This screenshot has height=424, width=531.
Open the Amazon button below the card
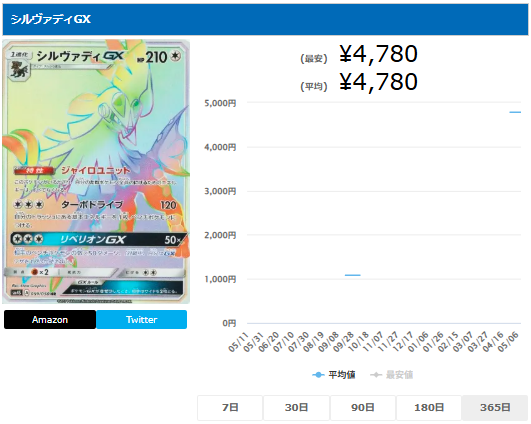tap(50, 319)
